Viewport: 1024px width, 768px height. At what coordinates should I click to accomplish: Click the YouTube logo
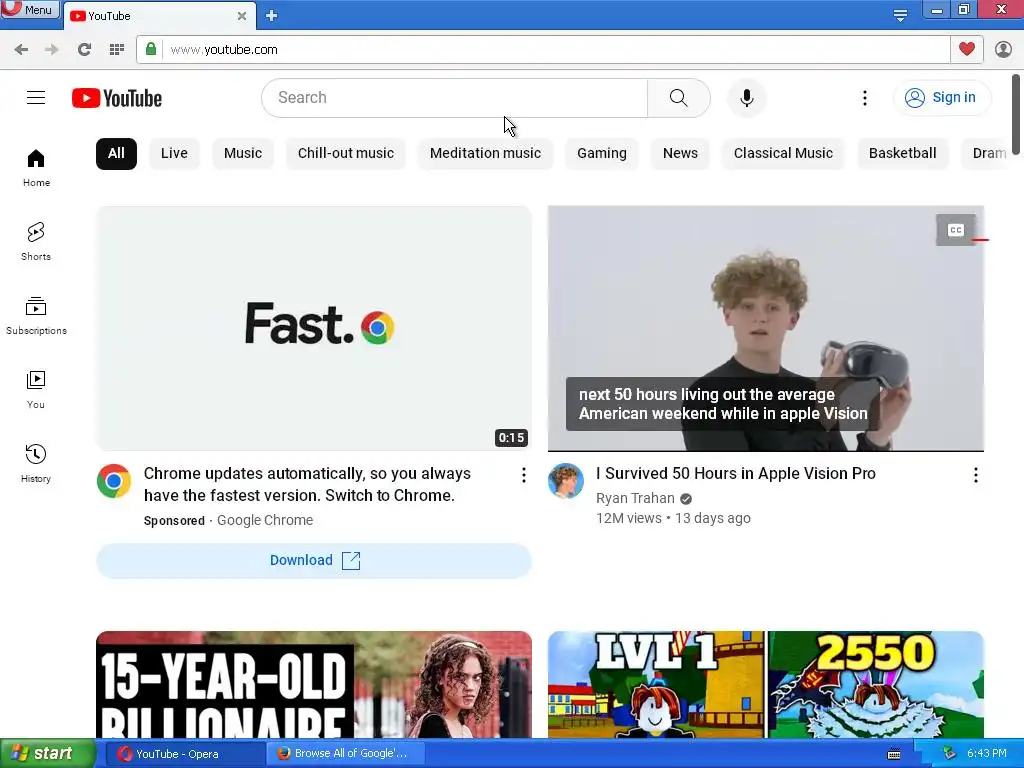click(117, 98)
